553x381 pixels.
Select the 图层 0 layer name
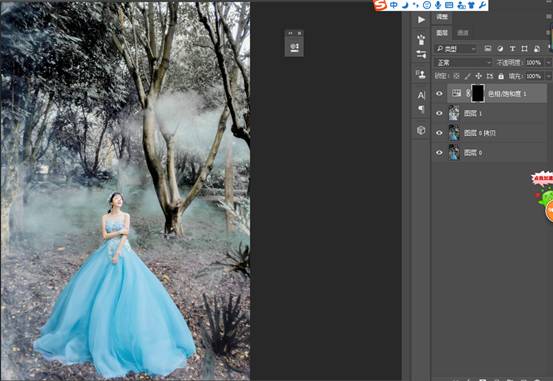473,152
